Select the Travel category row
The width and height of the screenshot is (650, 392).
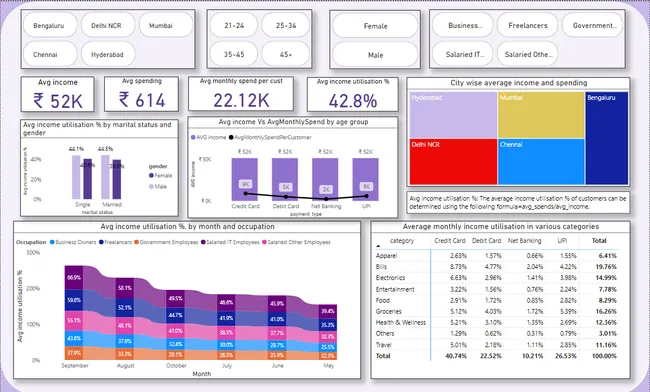tap(496, 345)
